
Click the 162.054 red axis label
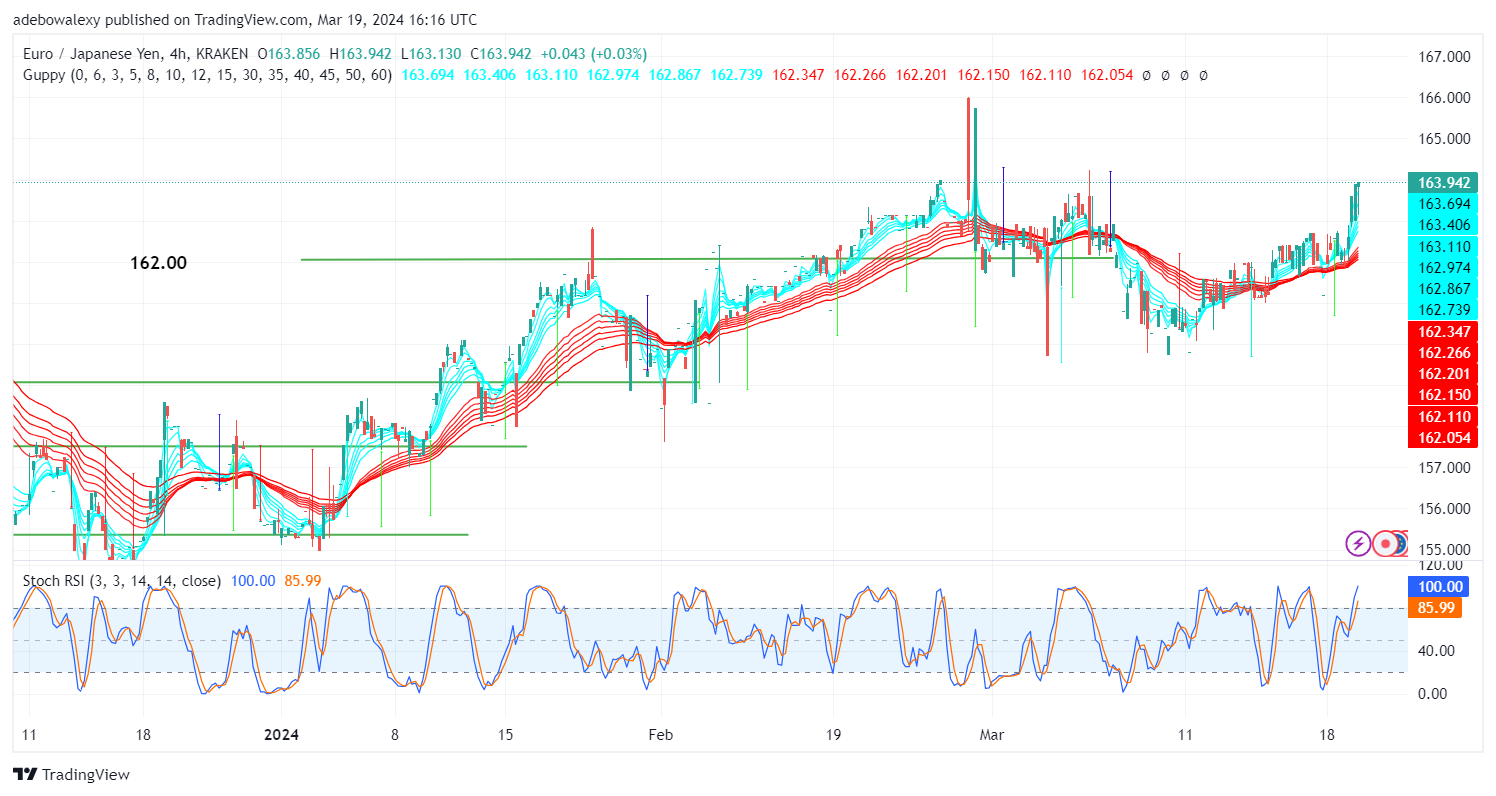[x=1442, y=437]
